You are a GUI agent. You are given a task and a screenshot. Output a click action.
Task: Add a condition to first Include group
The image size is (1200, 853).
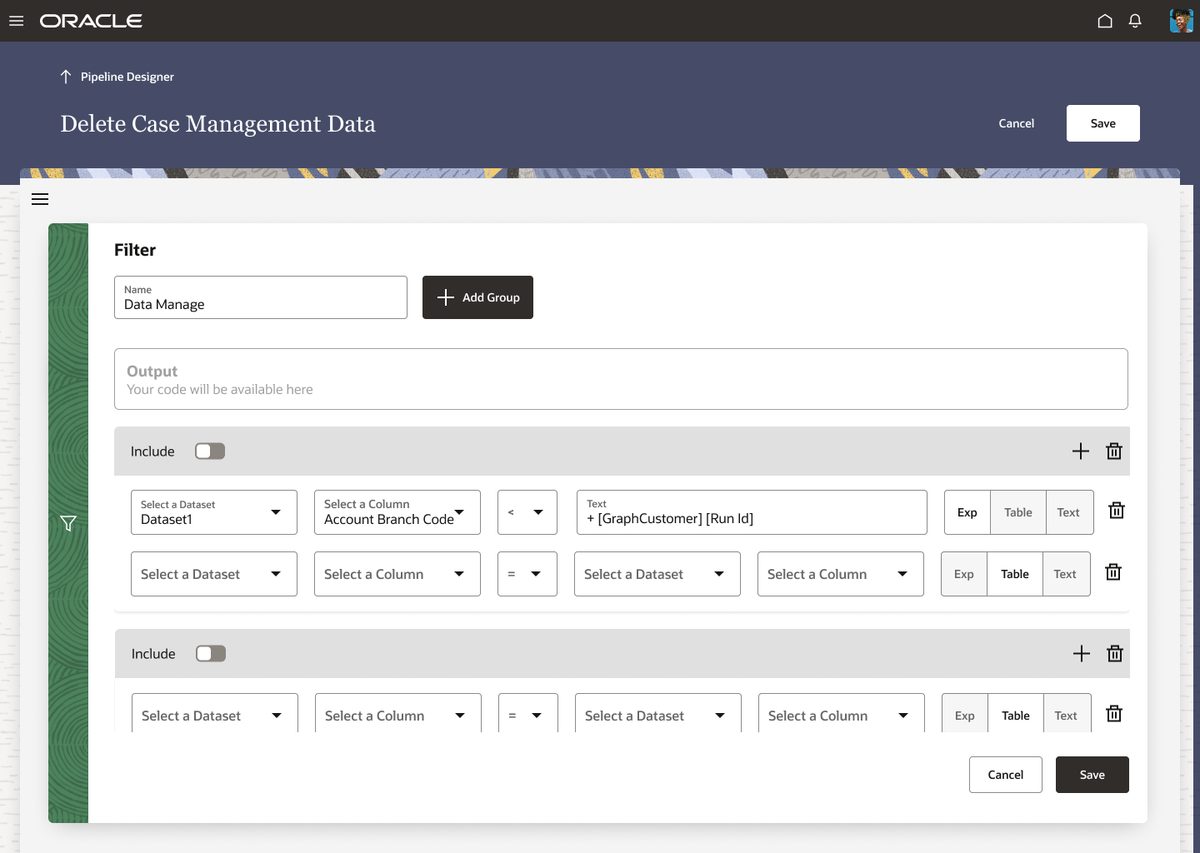click(x=1080, y=451)
